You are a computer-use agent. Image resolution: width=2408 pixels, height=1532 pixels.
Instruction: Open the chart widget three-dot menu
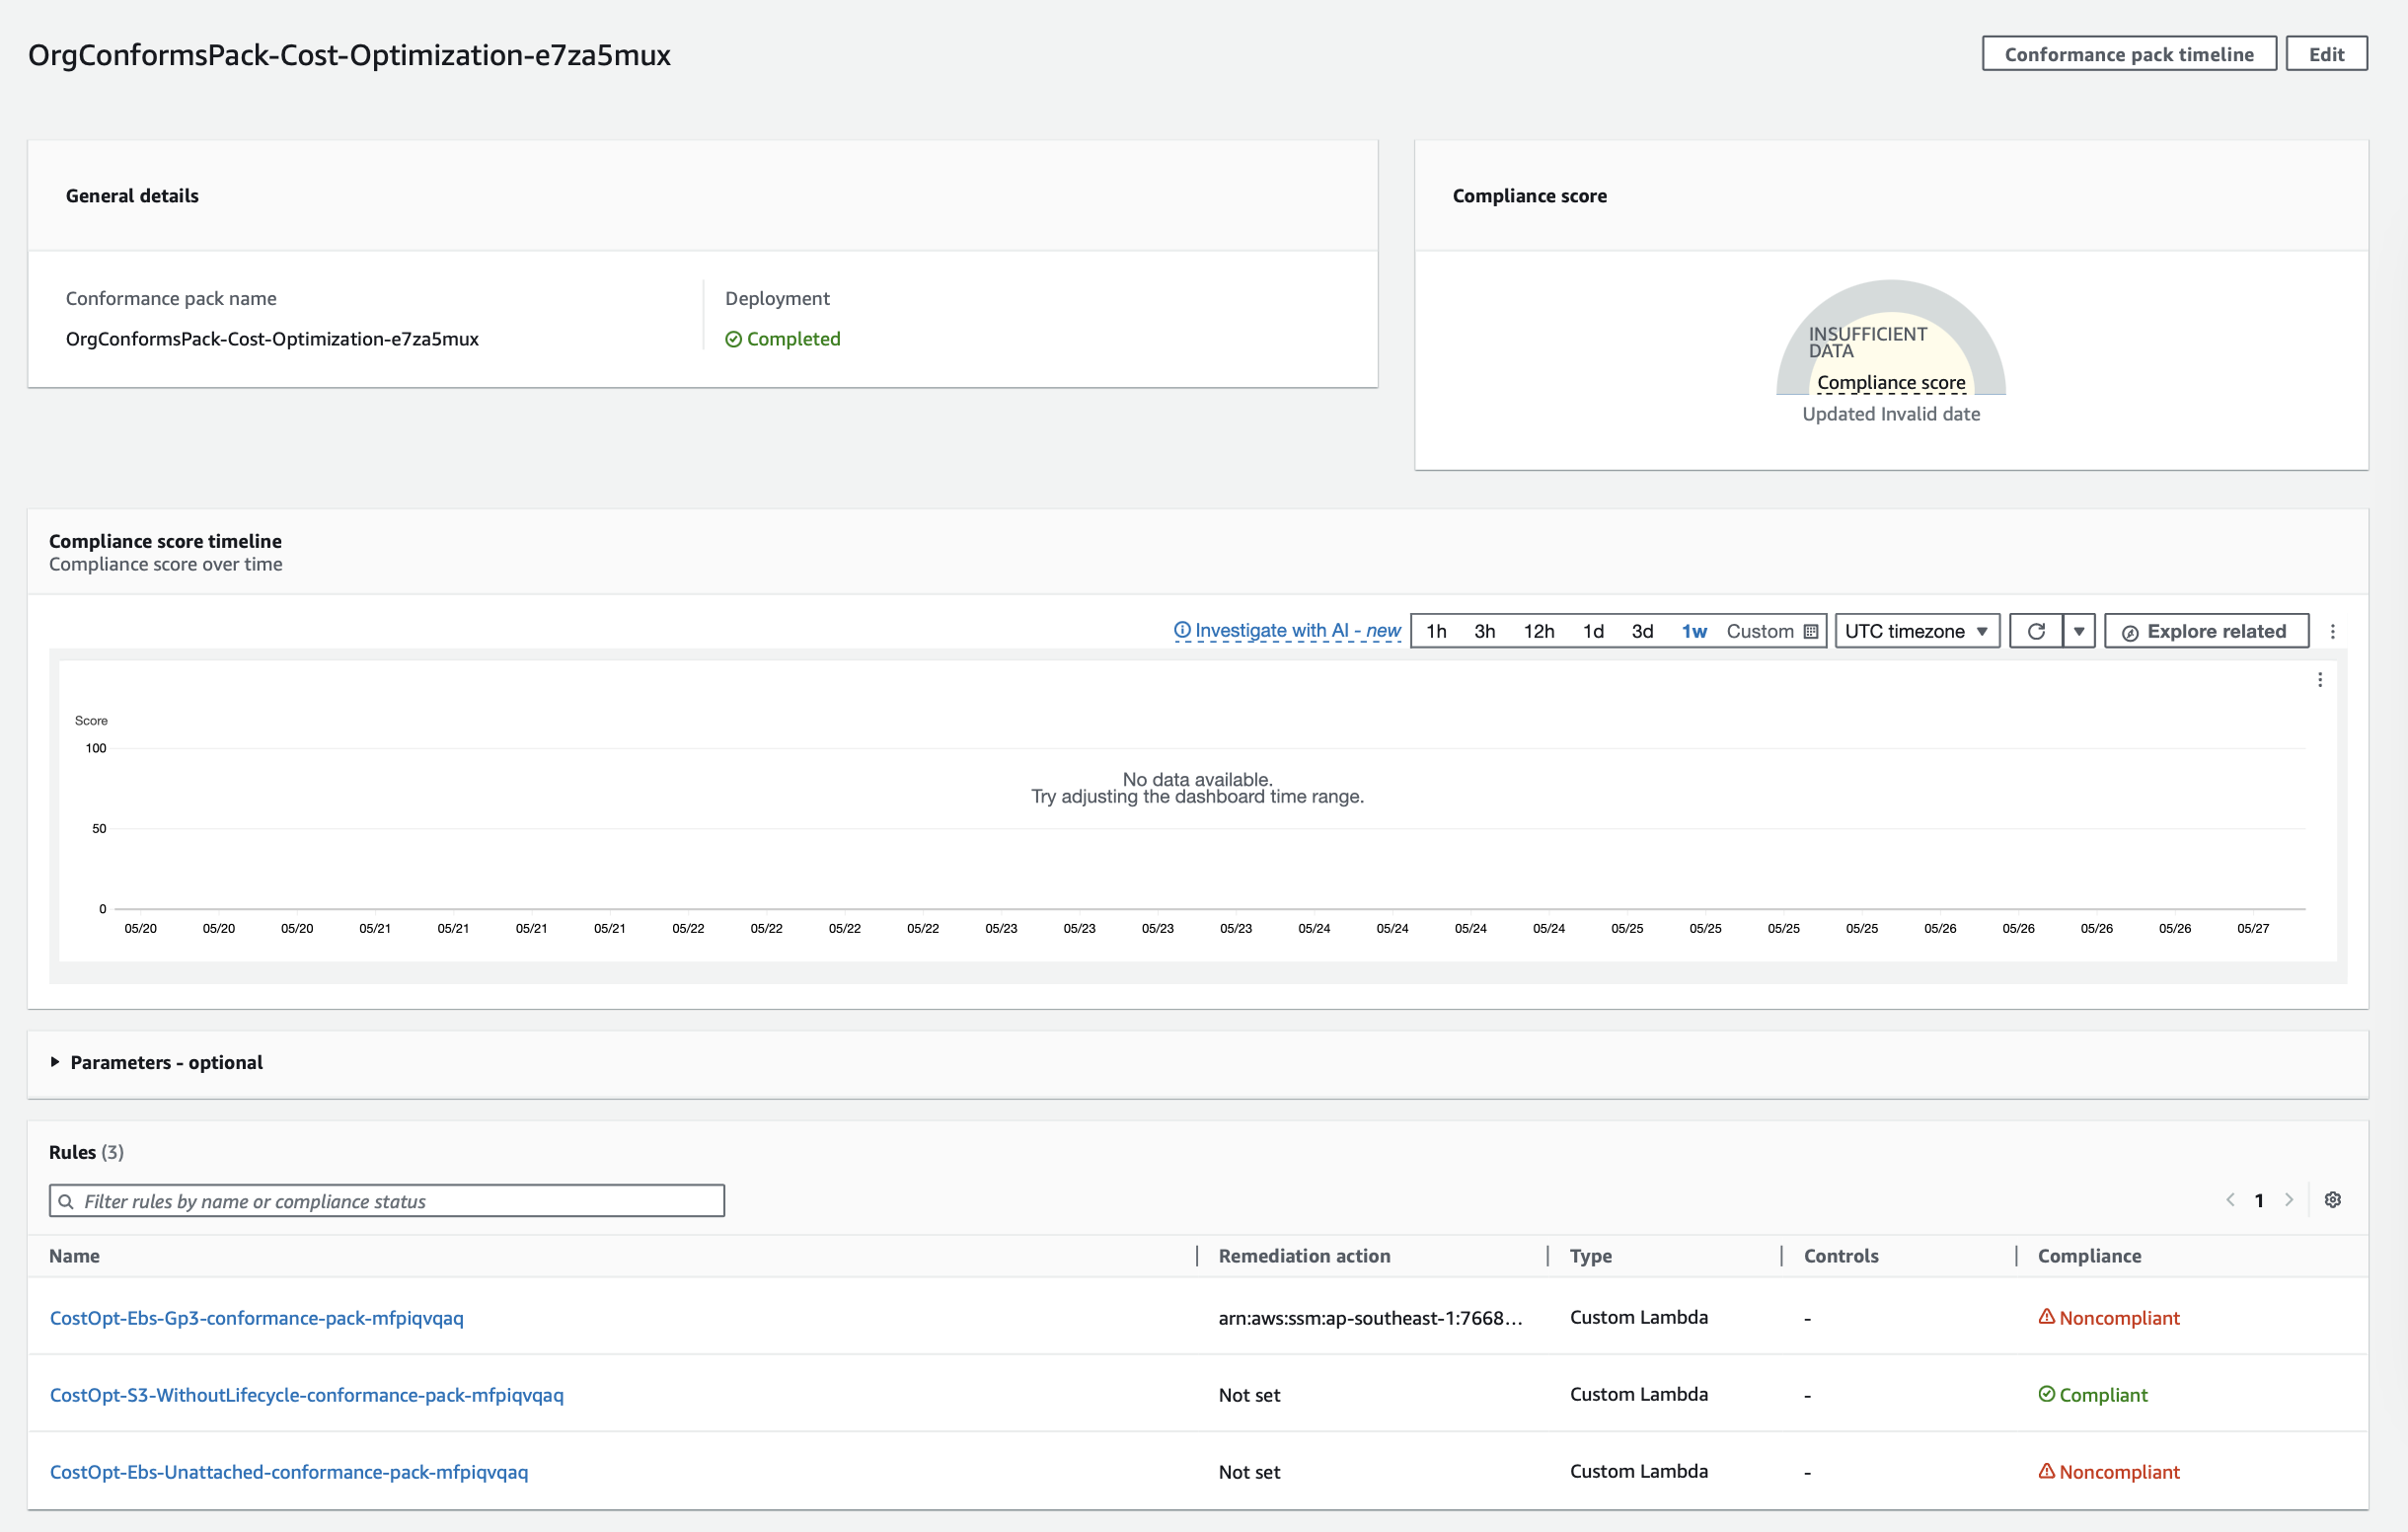(x=2320, y=679)
